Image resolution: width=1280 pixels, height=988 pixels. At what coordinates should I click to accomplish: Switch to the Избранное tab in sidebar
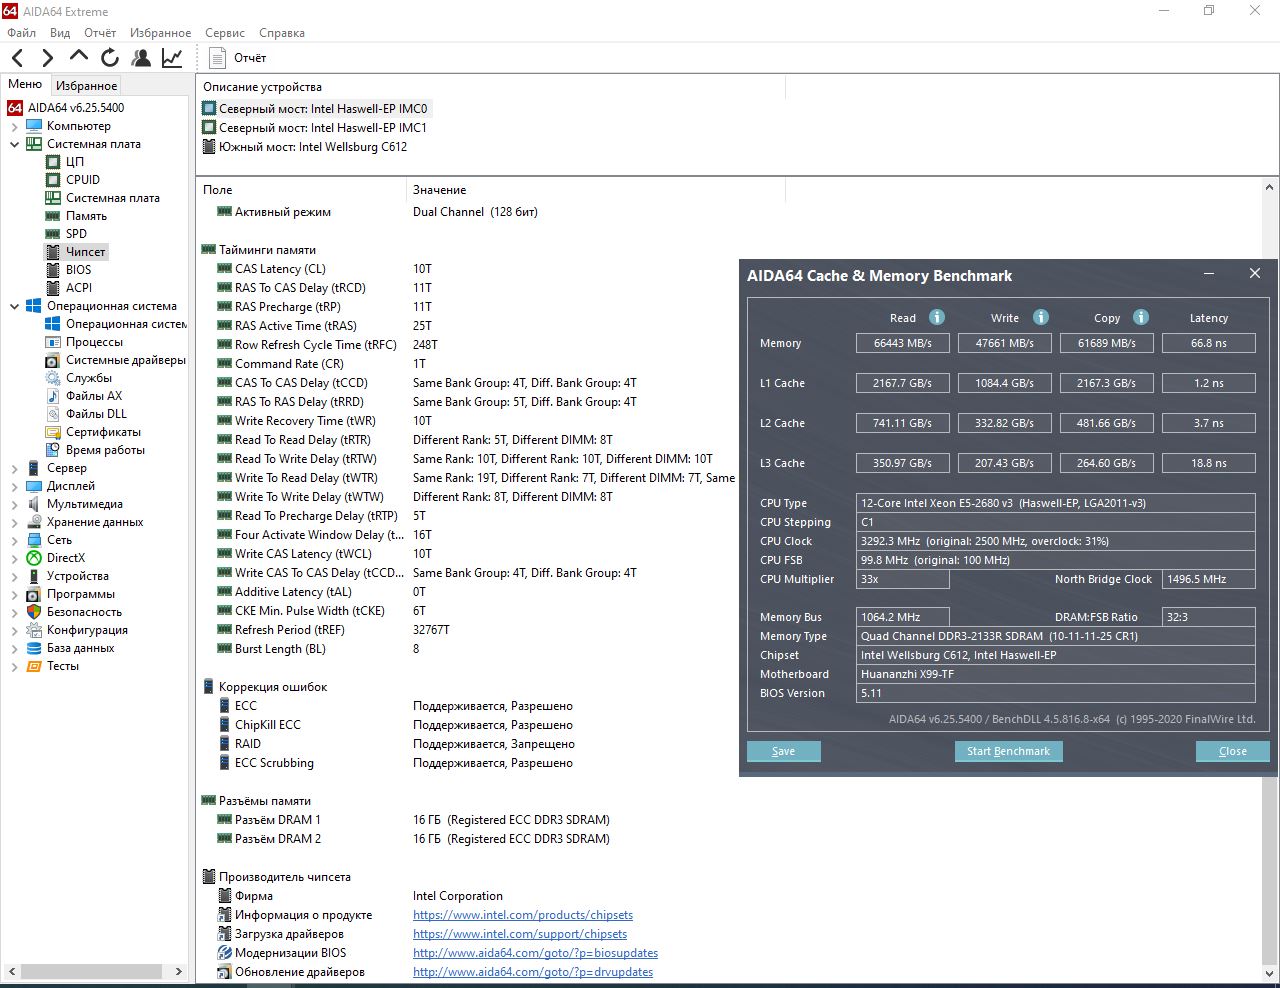[x=86, y=86]
